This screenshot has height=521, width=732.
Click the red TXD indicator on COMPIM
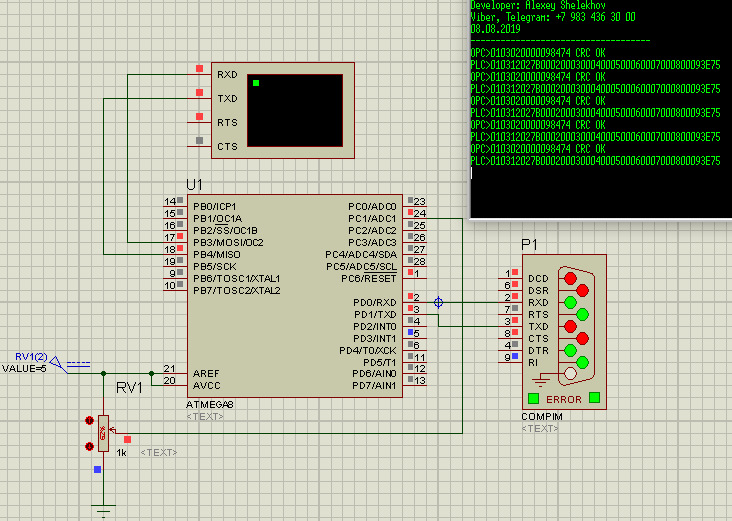(x=570, y=326)
